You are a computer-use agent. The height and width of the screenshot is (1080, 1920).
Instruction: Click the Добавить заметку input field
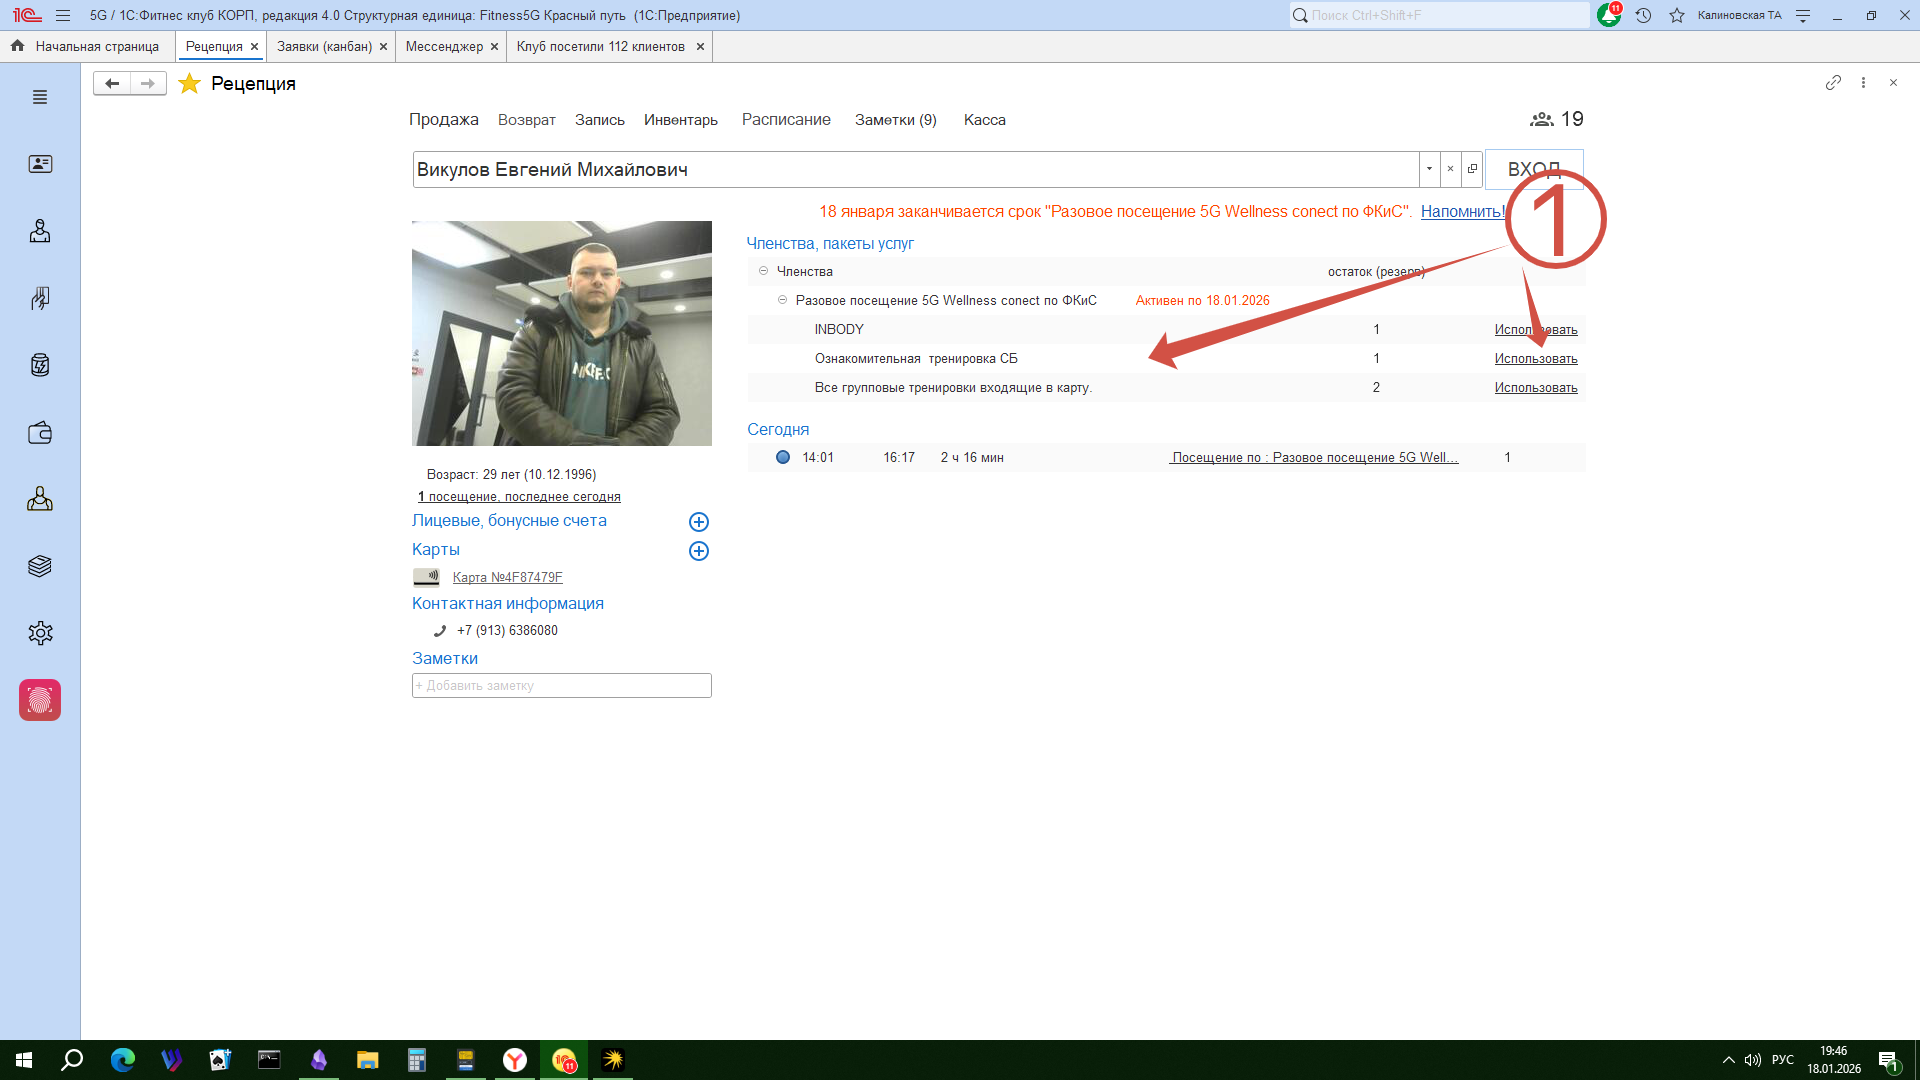pyautogui.click(x=561, y=686)
